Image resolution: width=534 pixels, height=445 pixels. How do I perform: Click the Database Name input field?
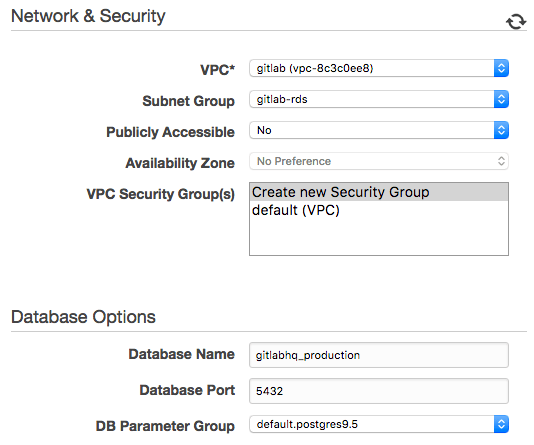379,355
